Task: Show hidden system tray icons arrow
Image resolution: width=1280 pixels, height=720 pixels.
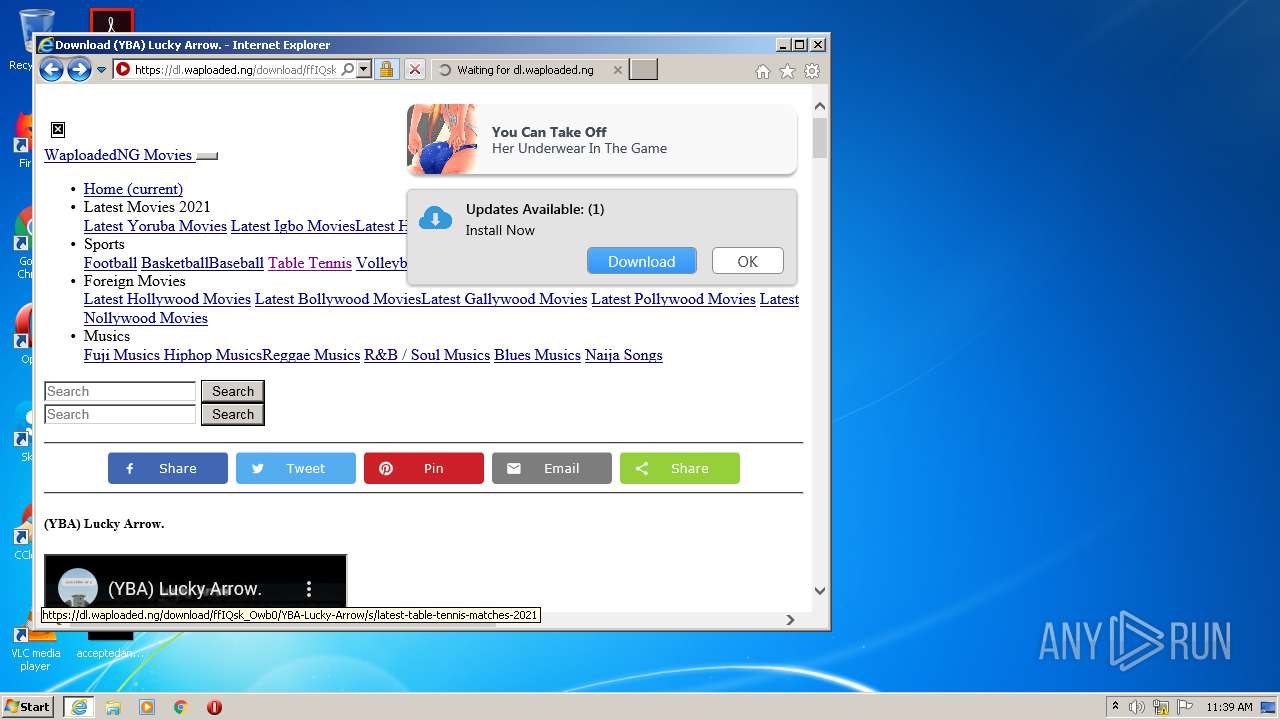Action: 1114,707
